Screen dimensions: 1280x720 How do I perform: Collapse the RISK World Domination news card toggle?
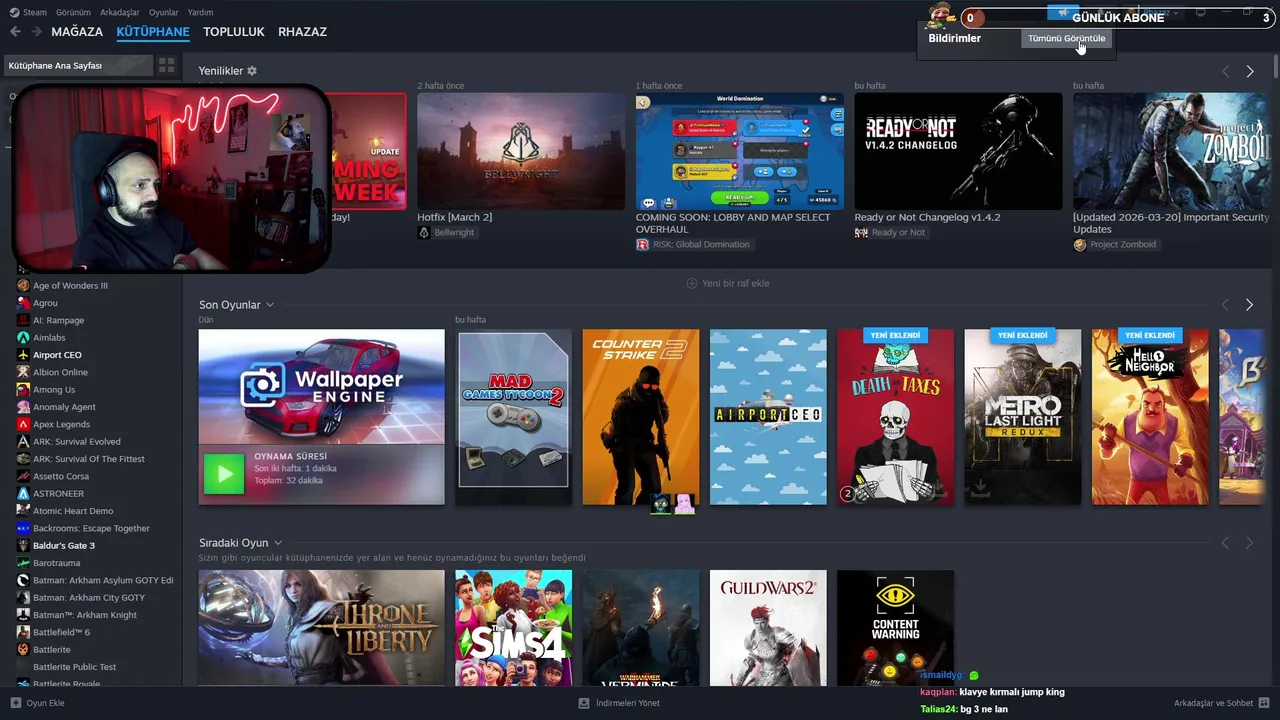point(643,102)
